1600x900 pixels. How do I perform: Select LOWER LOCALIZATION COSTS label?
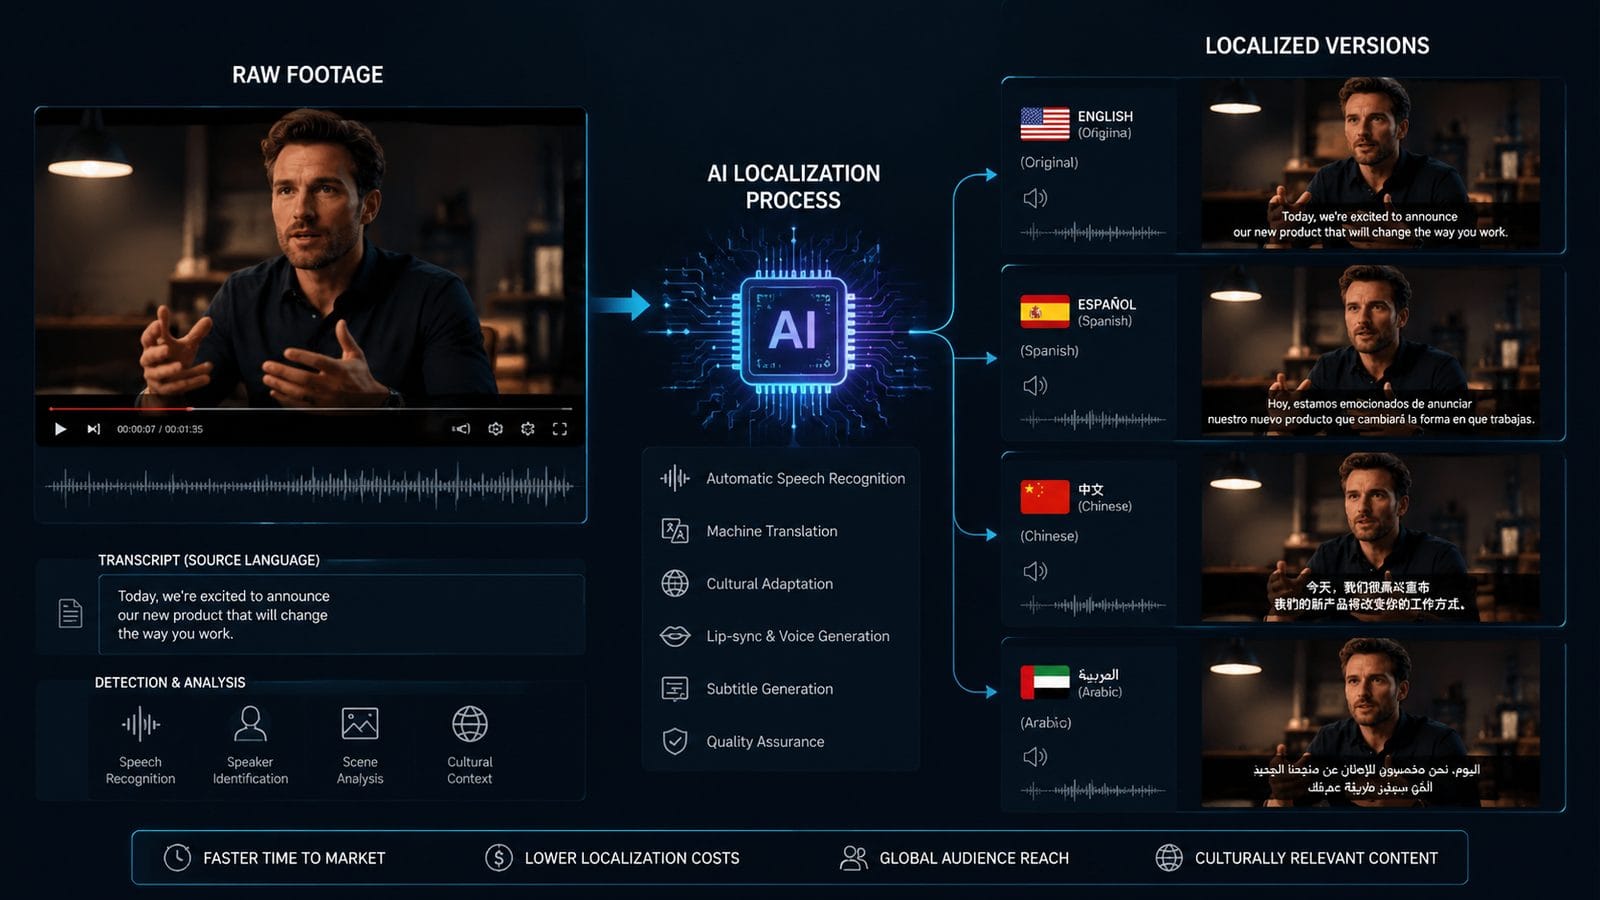click(x=632, y=858)
